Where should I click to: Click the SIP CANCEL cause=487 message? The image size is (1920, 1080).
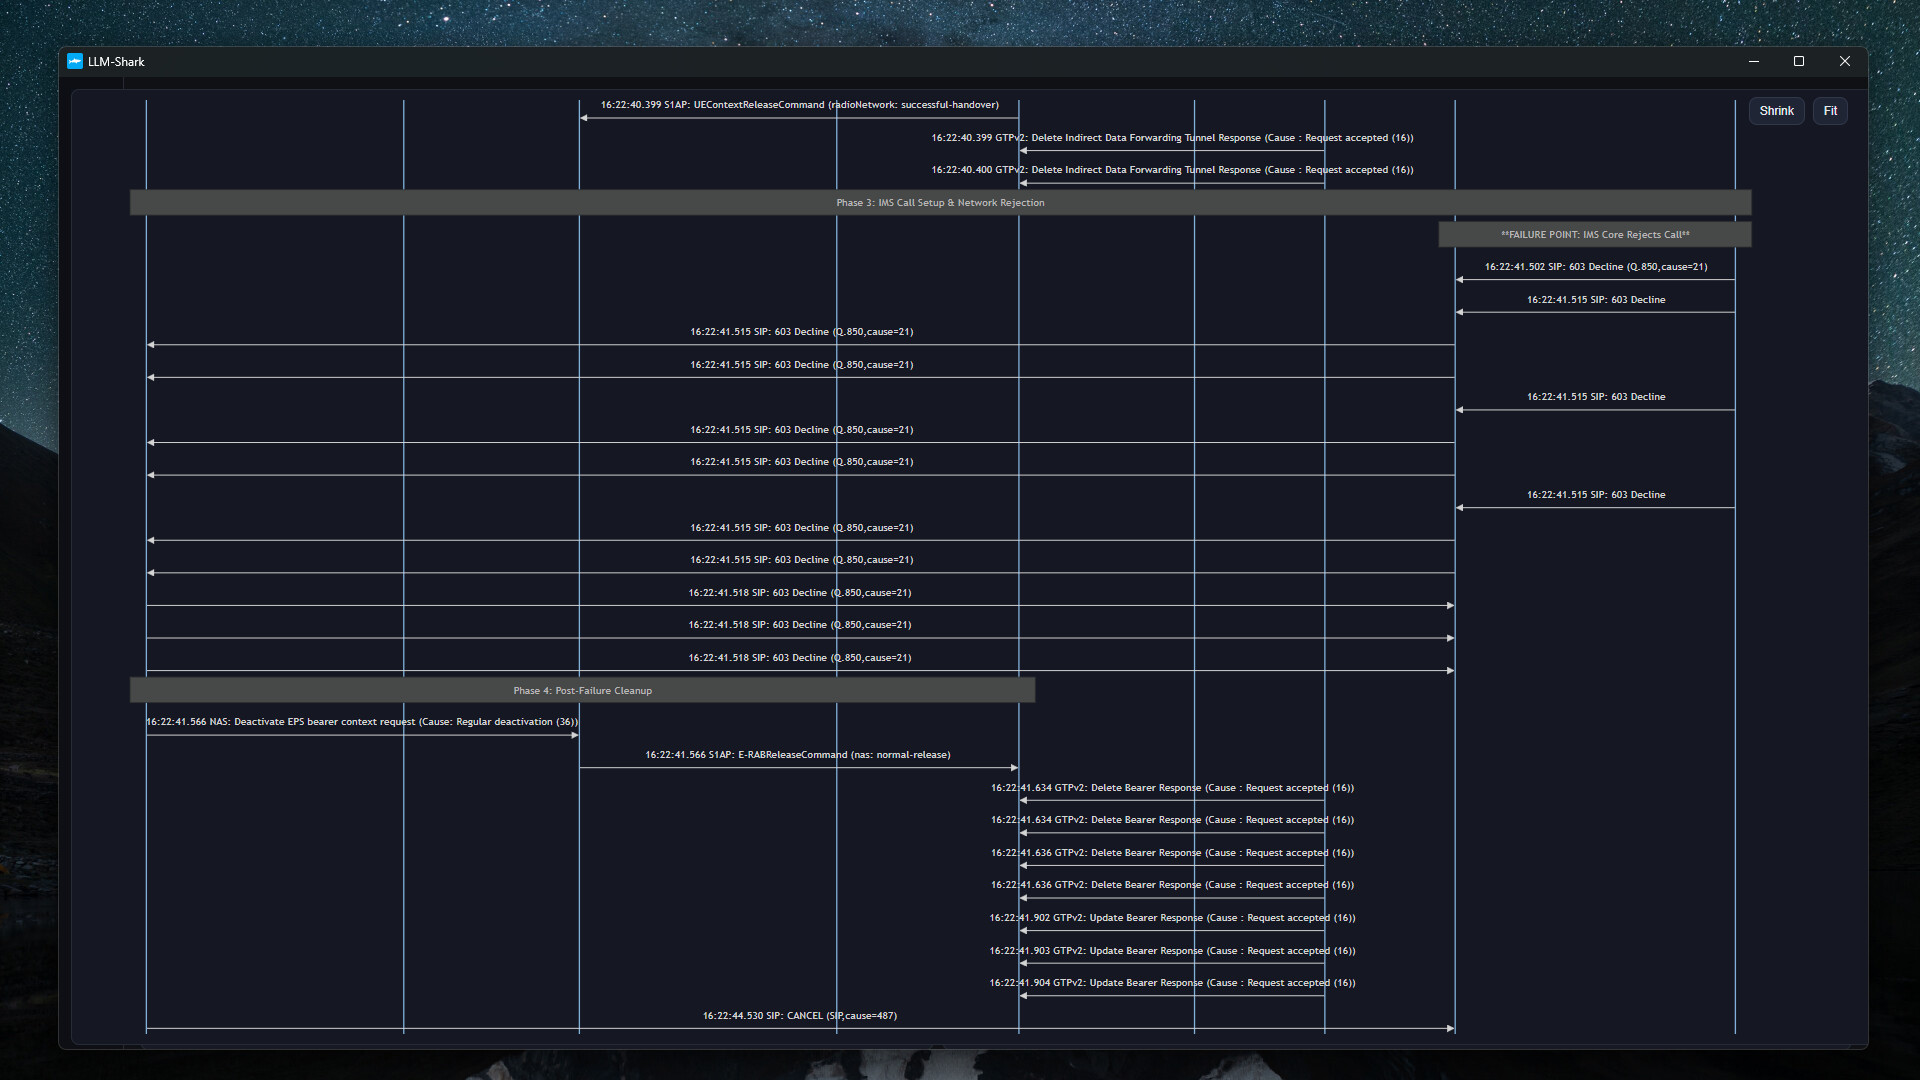point(799,1016)
